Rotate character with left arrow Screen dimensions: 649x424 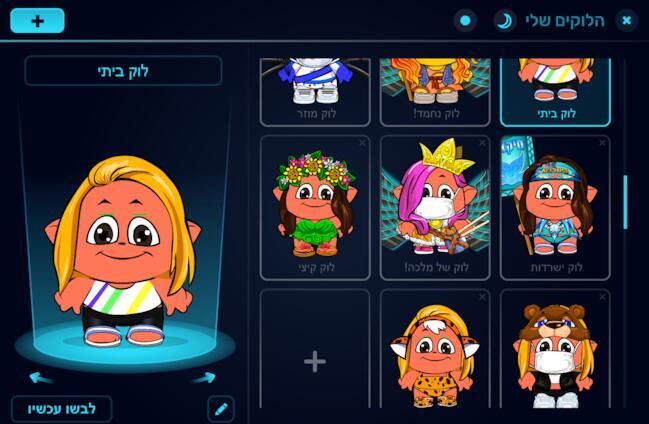pyautogui.click(x=42, y=378)
